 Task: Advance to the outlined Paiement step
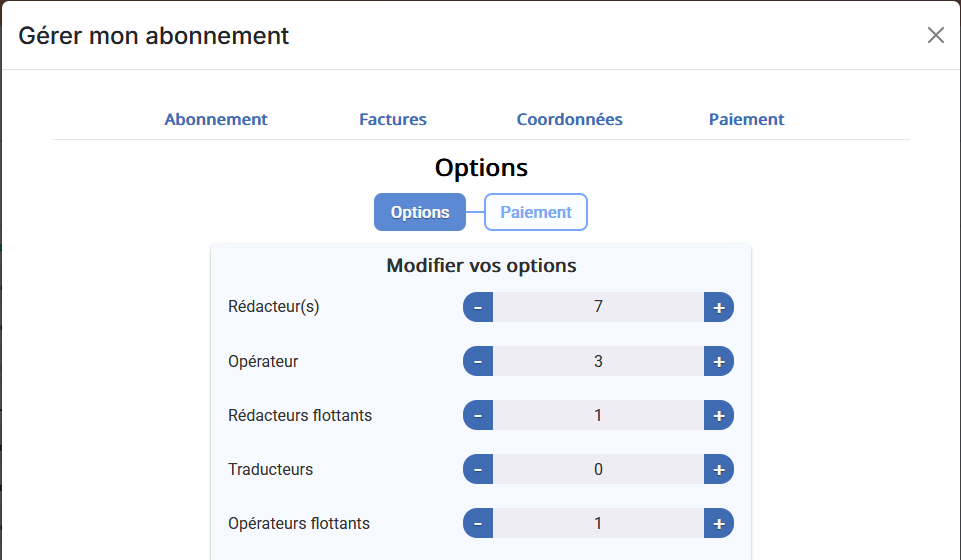(x=536, y=212)
